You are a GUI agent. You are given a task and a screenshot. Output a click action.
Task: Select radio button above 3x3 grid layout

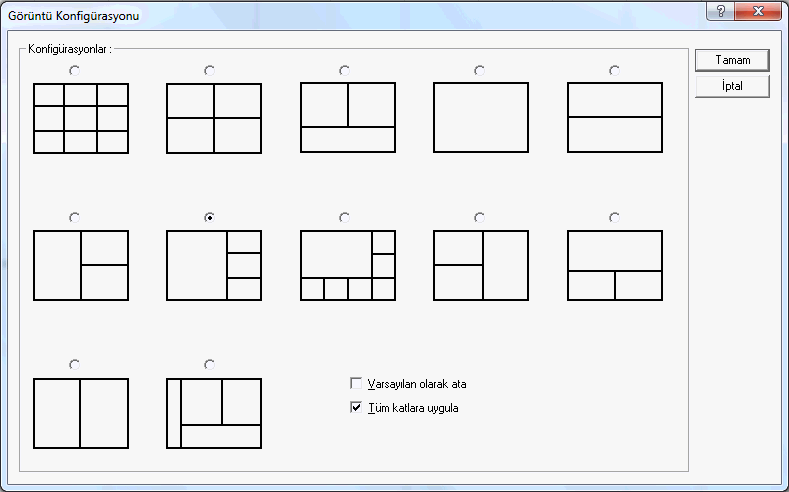[74, 70]
